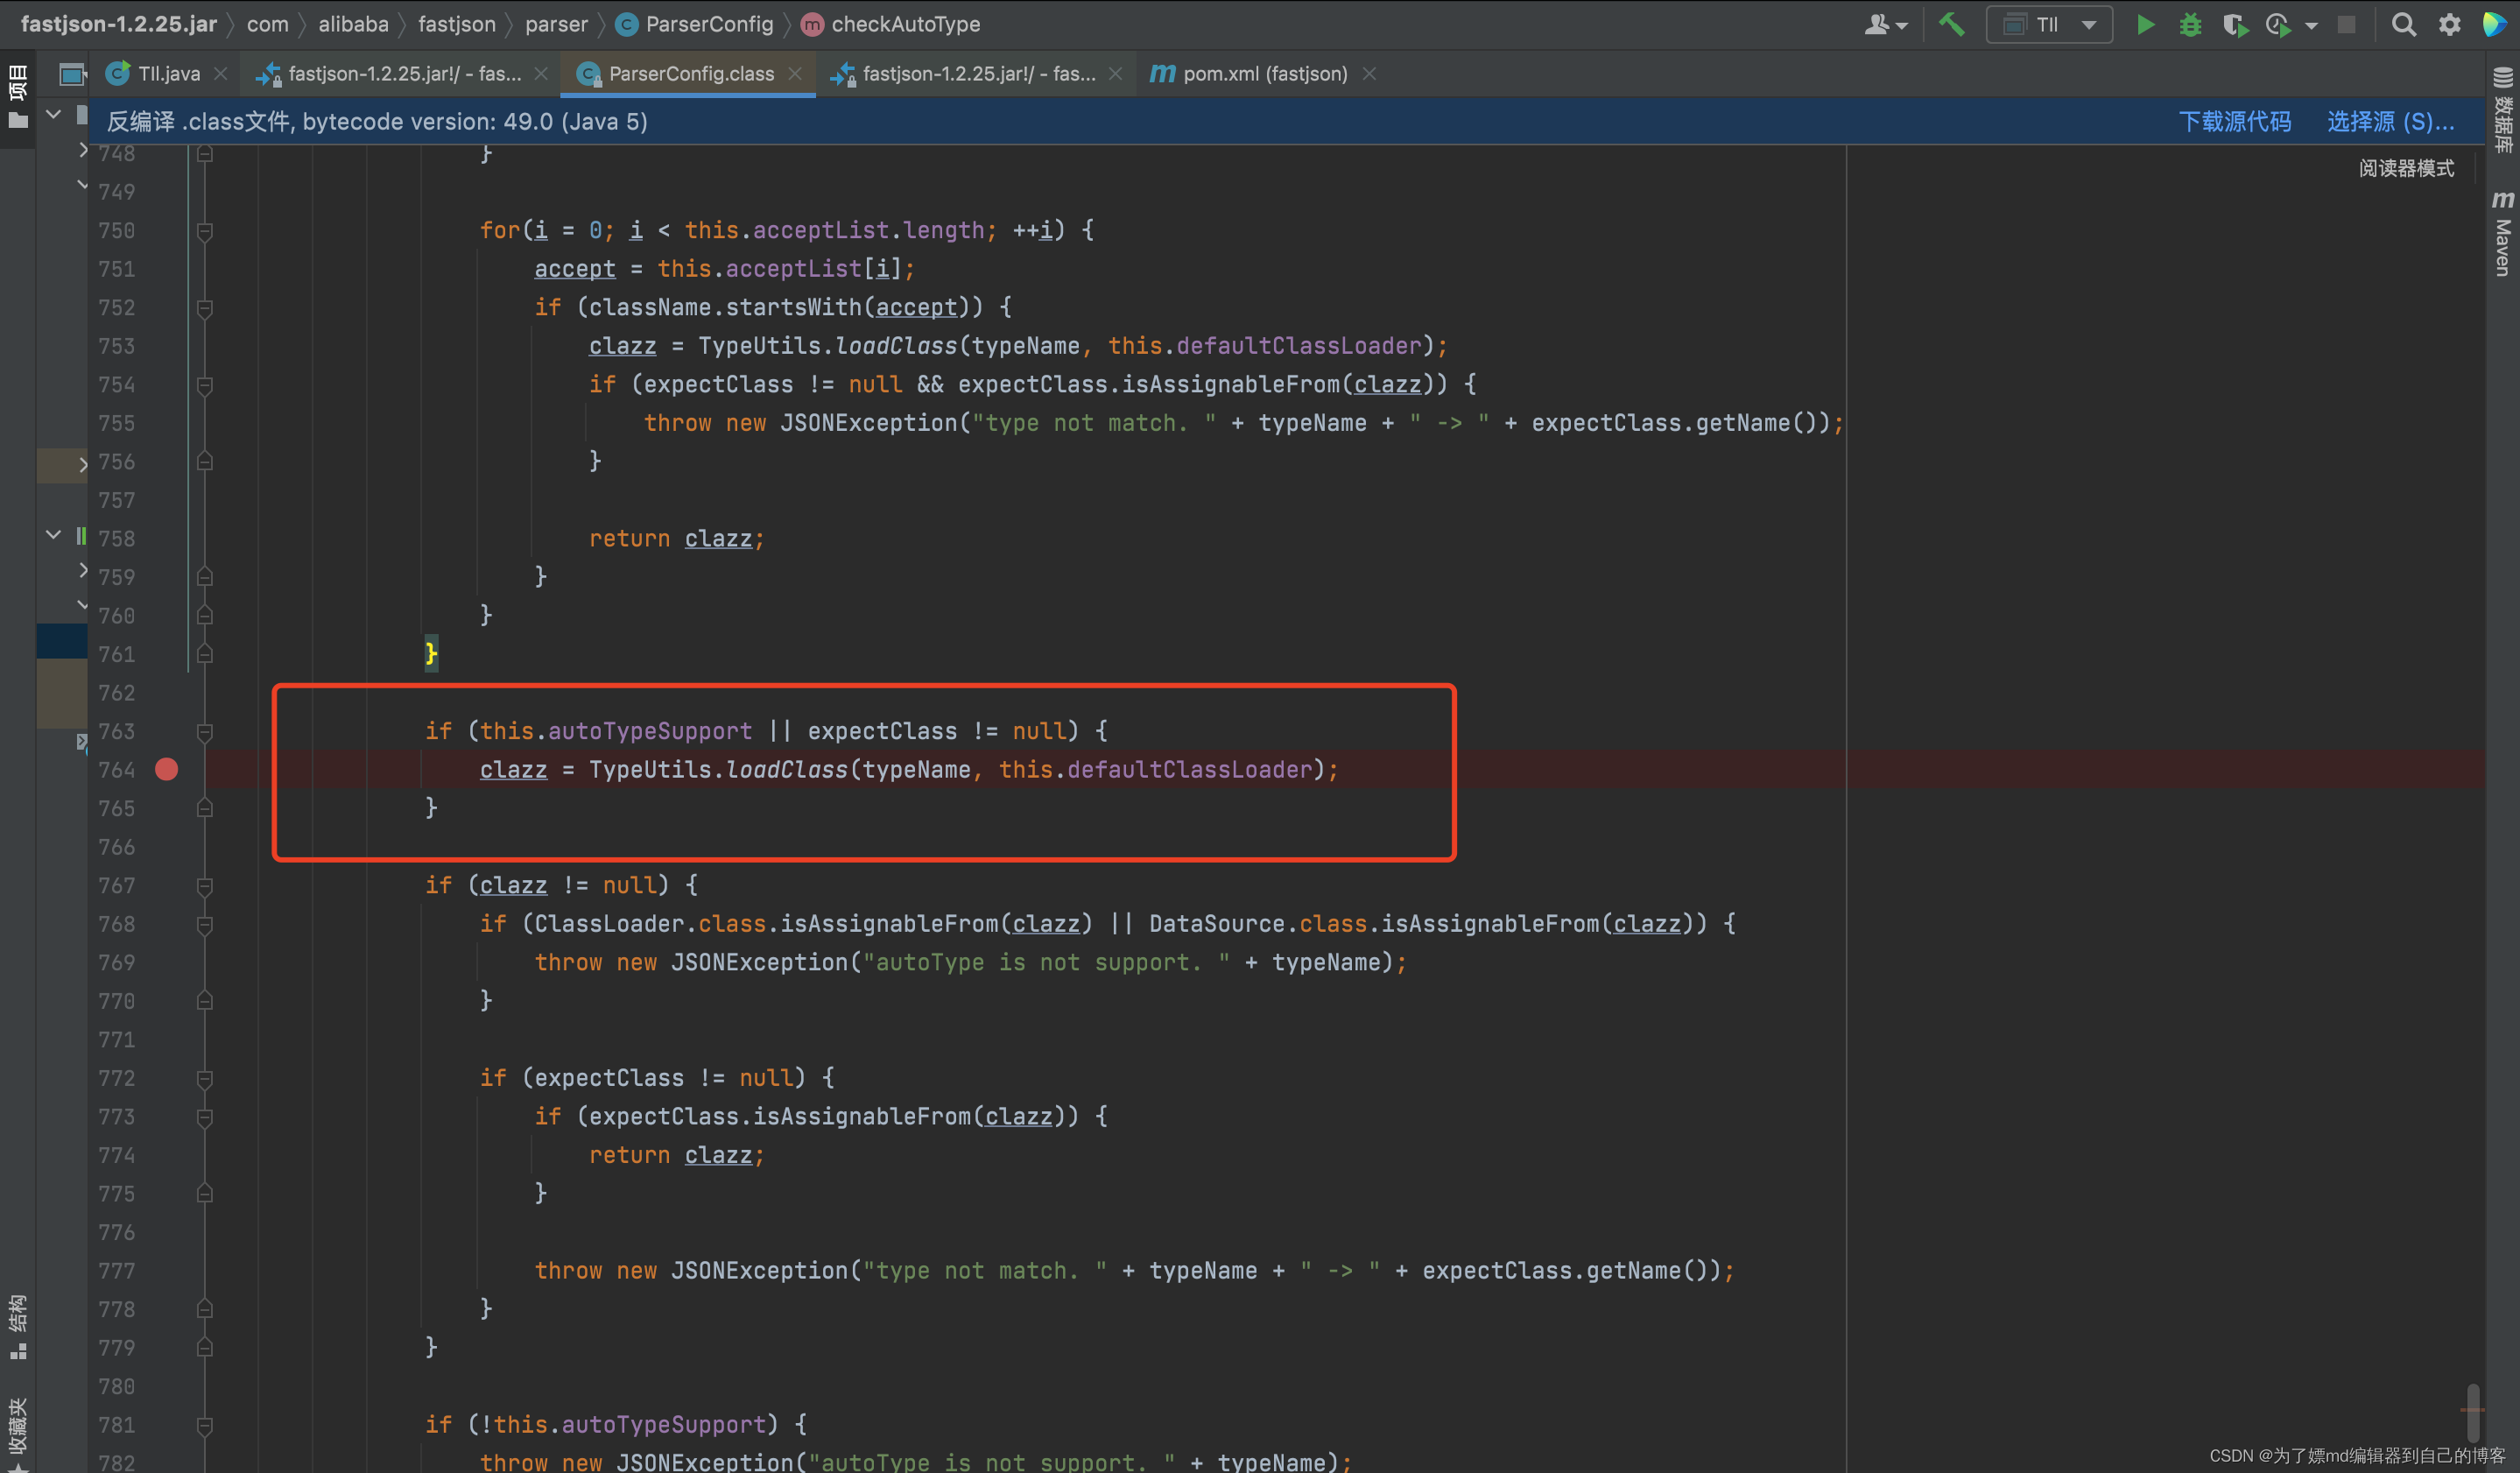Viewport: 2520px width, 1473px height.
Task: Close the TII.java tab
Action: [221, 74]
